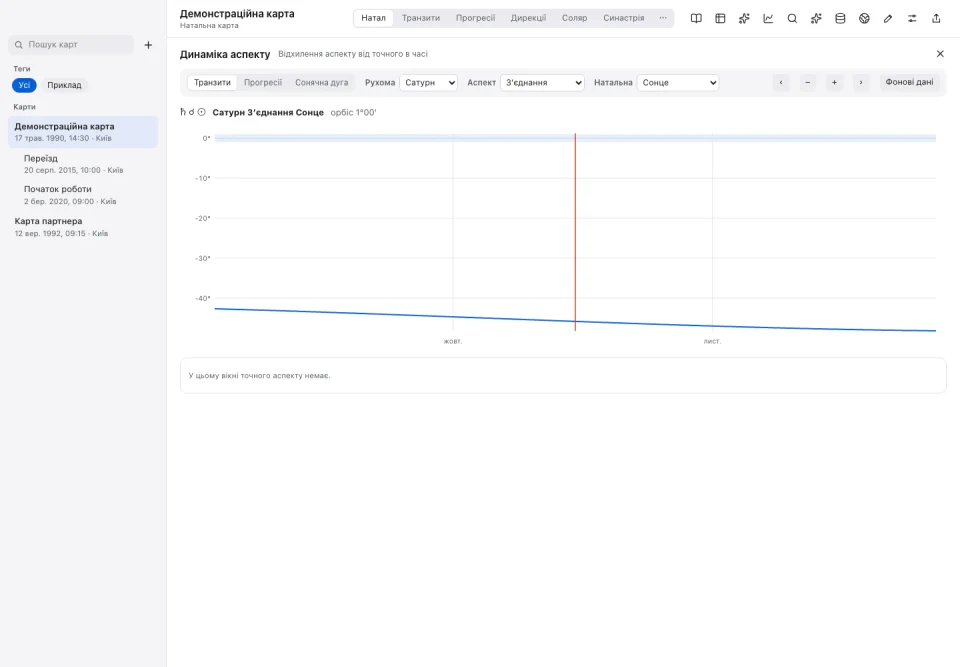Select the Сонячна дуга mode
Screen dimensions: 960x667
click(x=321, y=82)
